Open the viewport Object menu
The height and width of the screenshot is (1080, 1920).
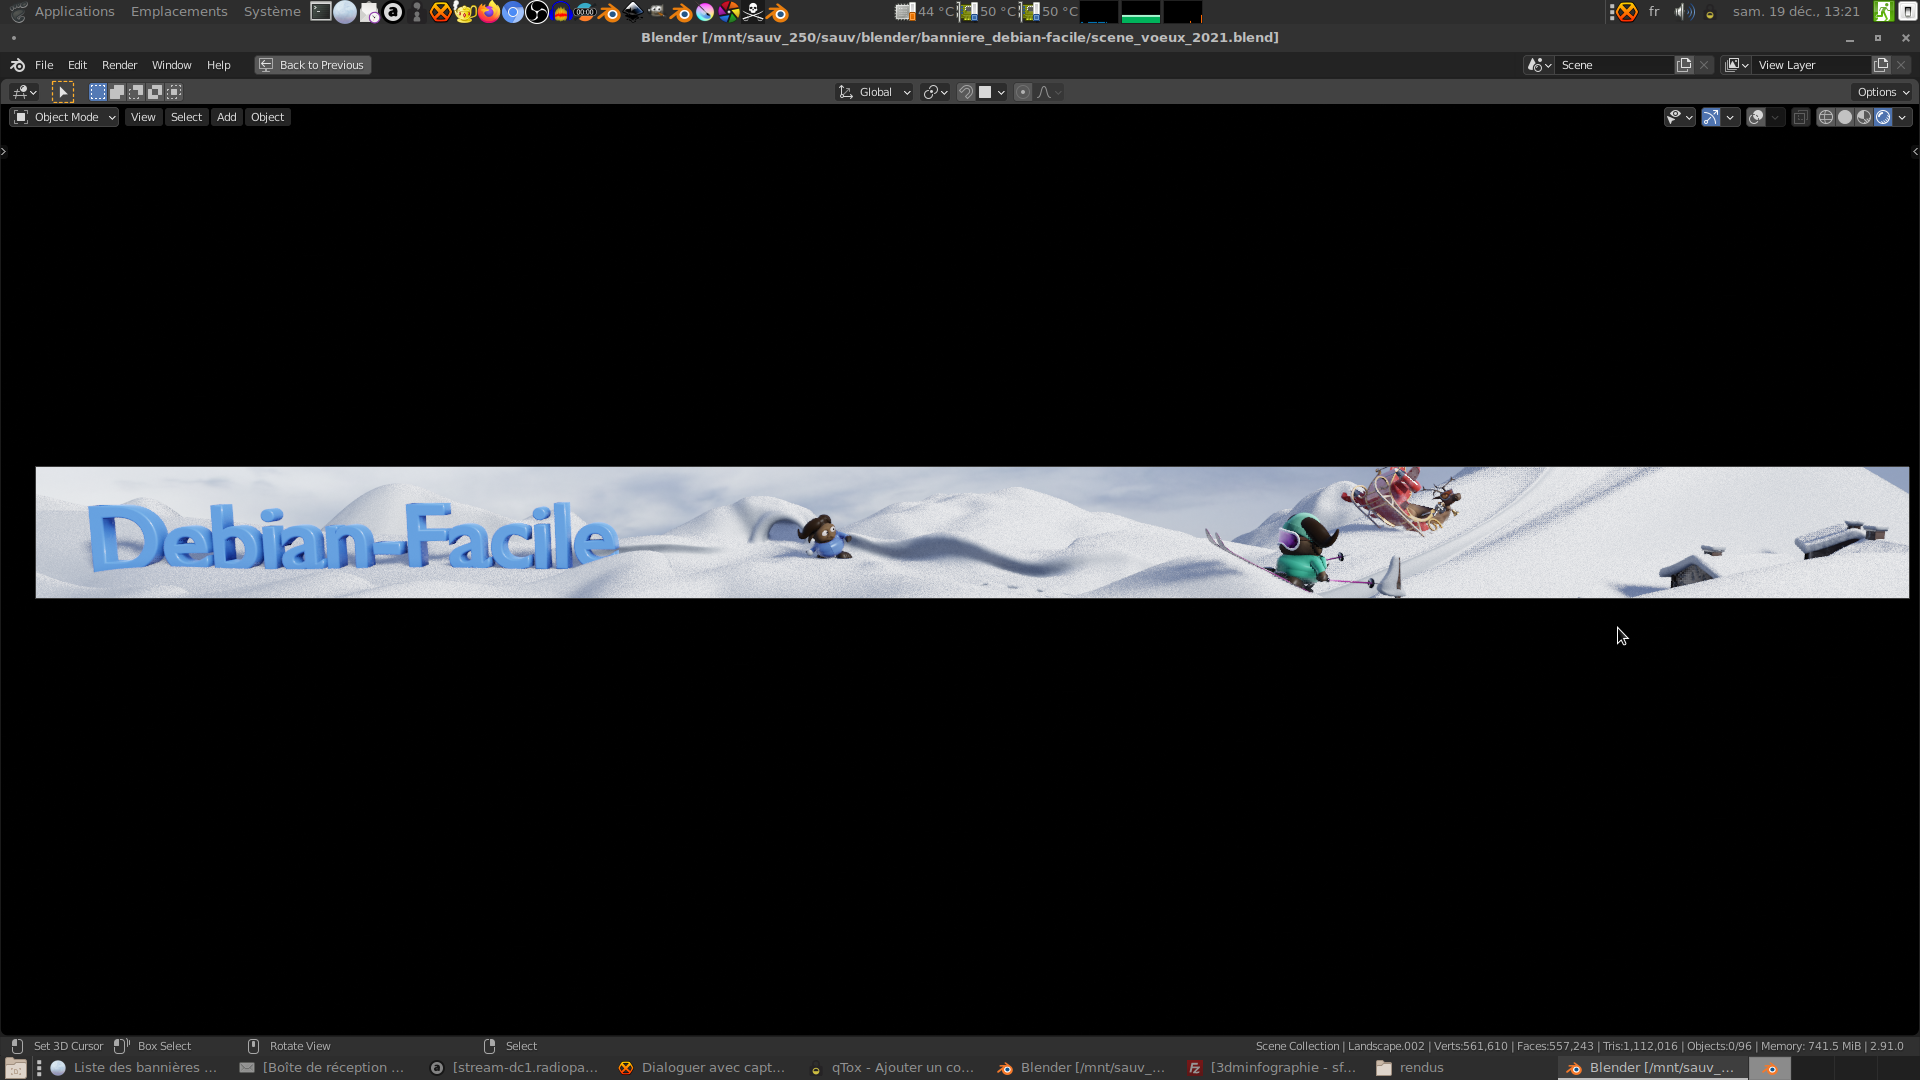(x=267, y=117)
